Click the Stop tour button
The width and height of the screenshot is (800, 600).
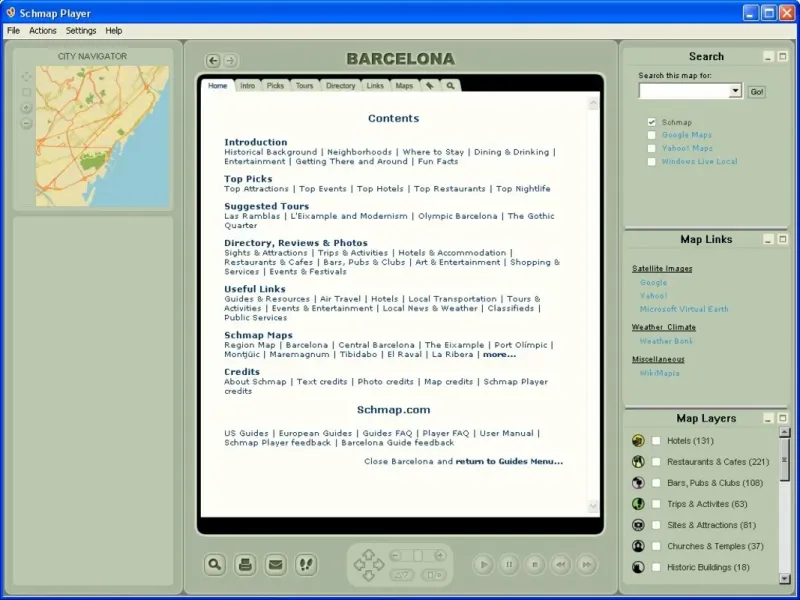click(535, 565)
